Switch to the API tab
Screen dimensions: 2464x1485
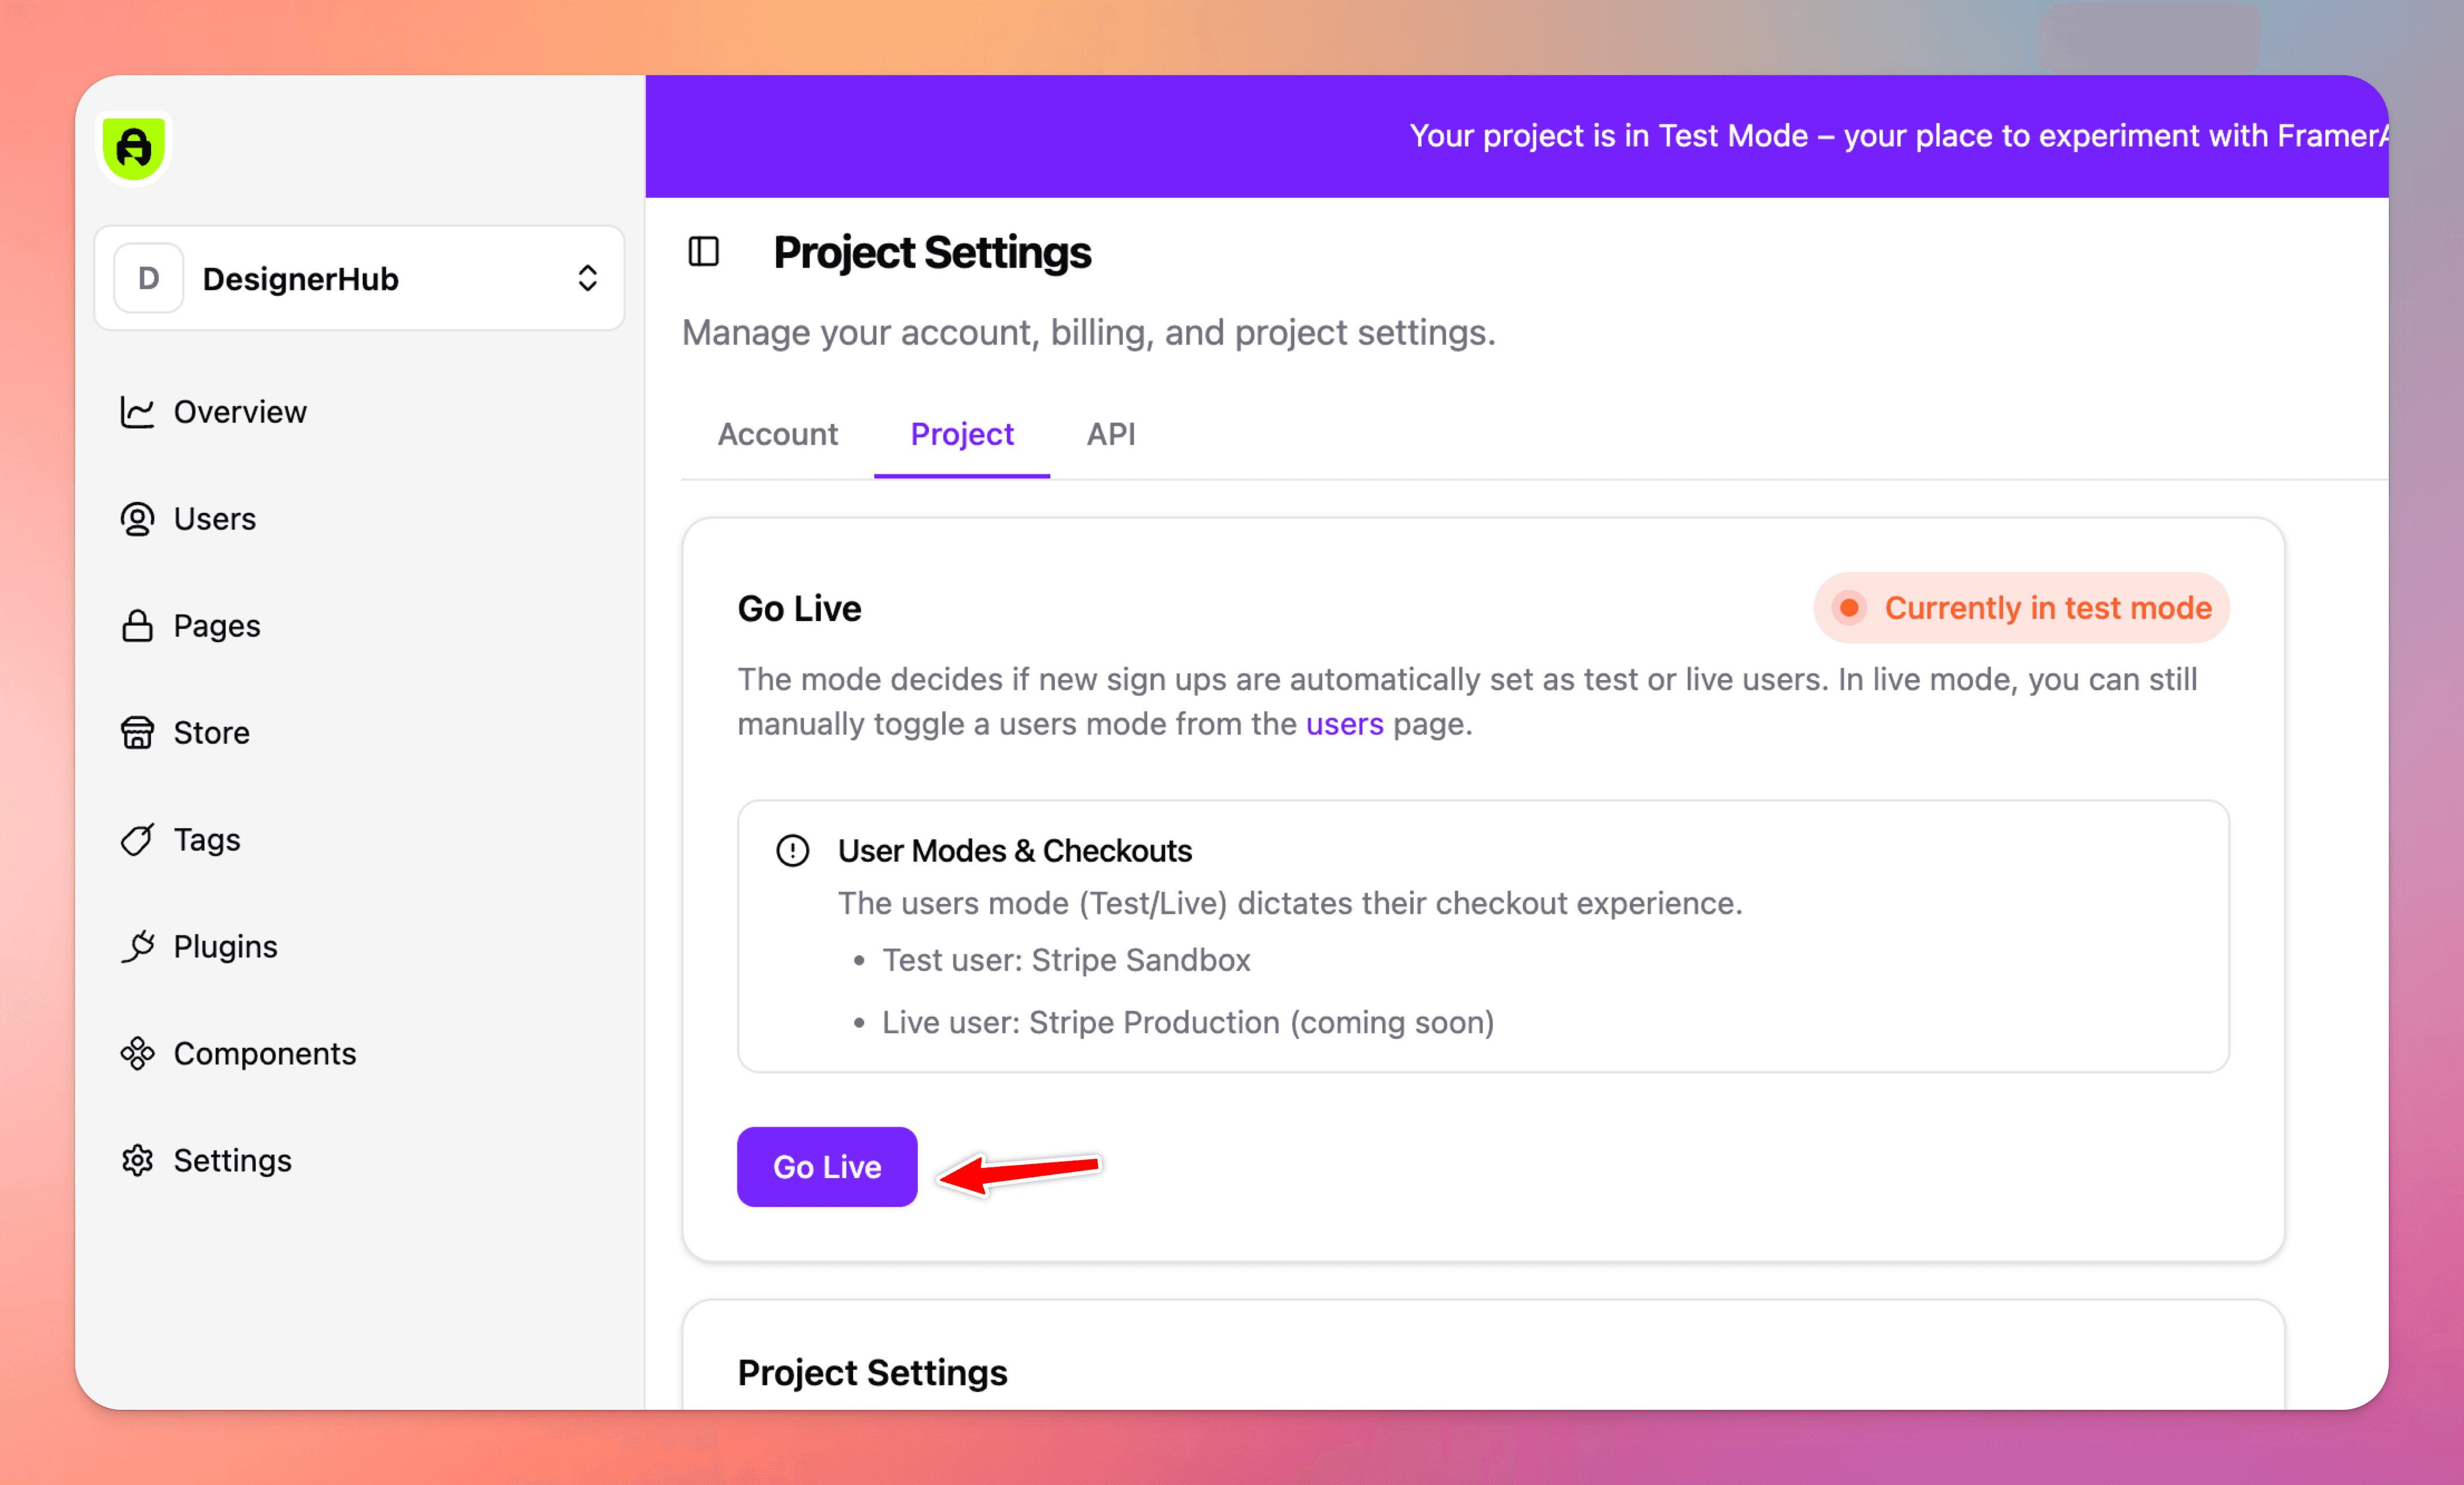click(1111, 434)
